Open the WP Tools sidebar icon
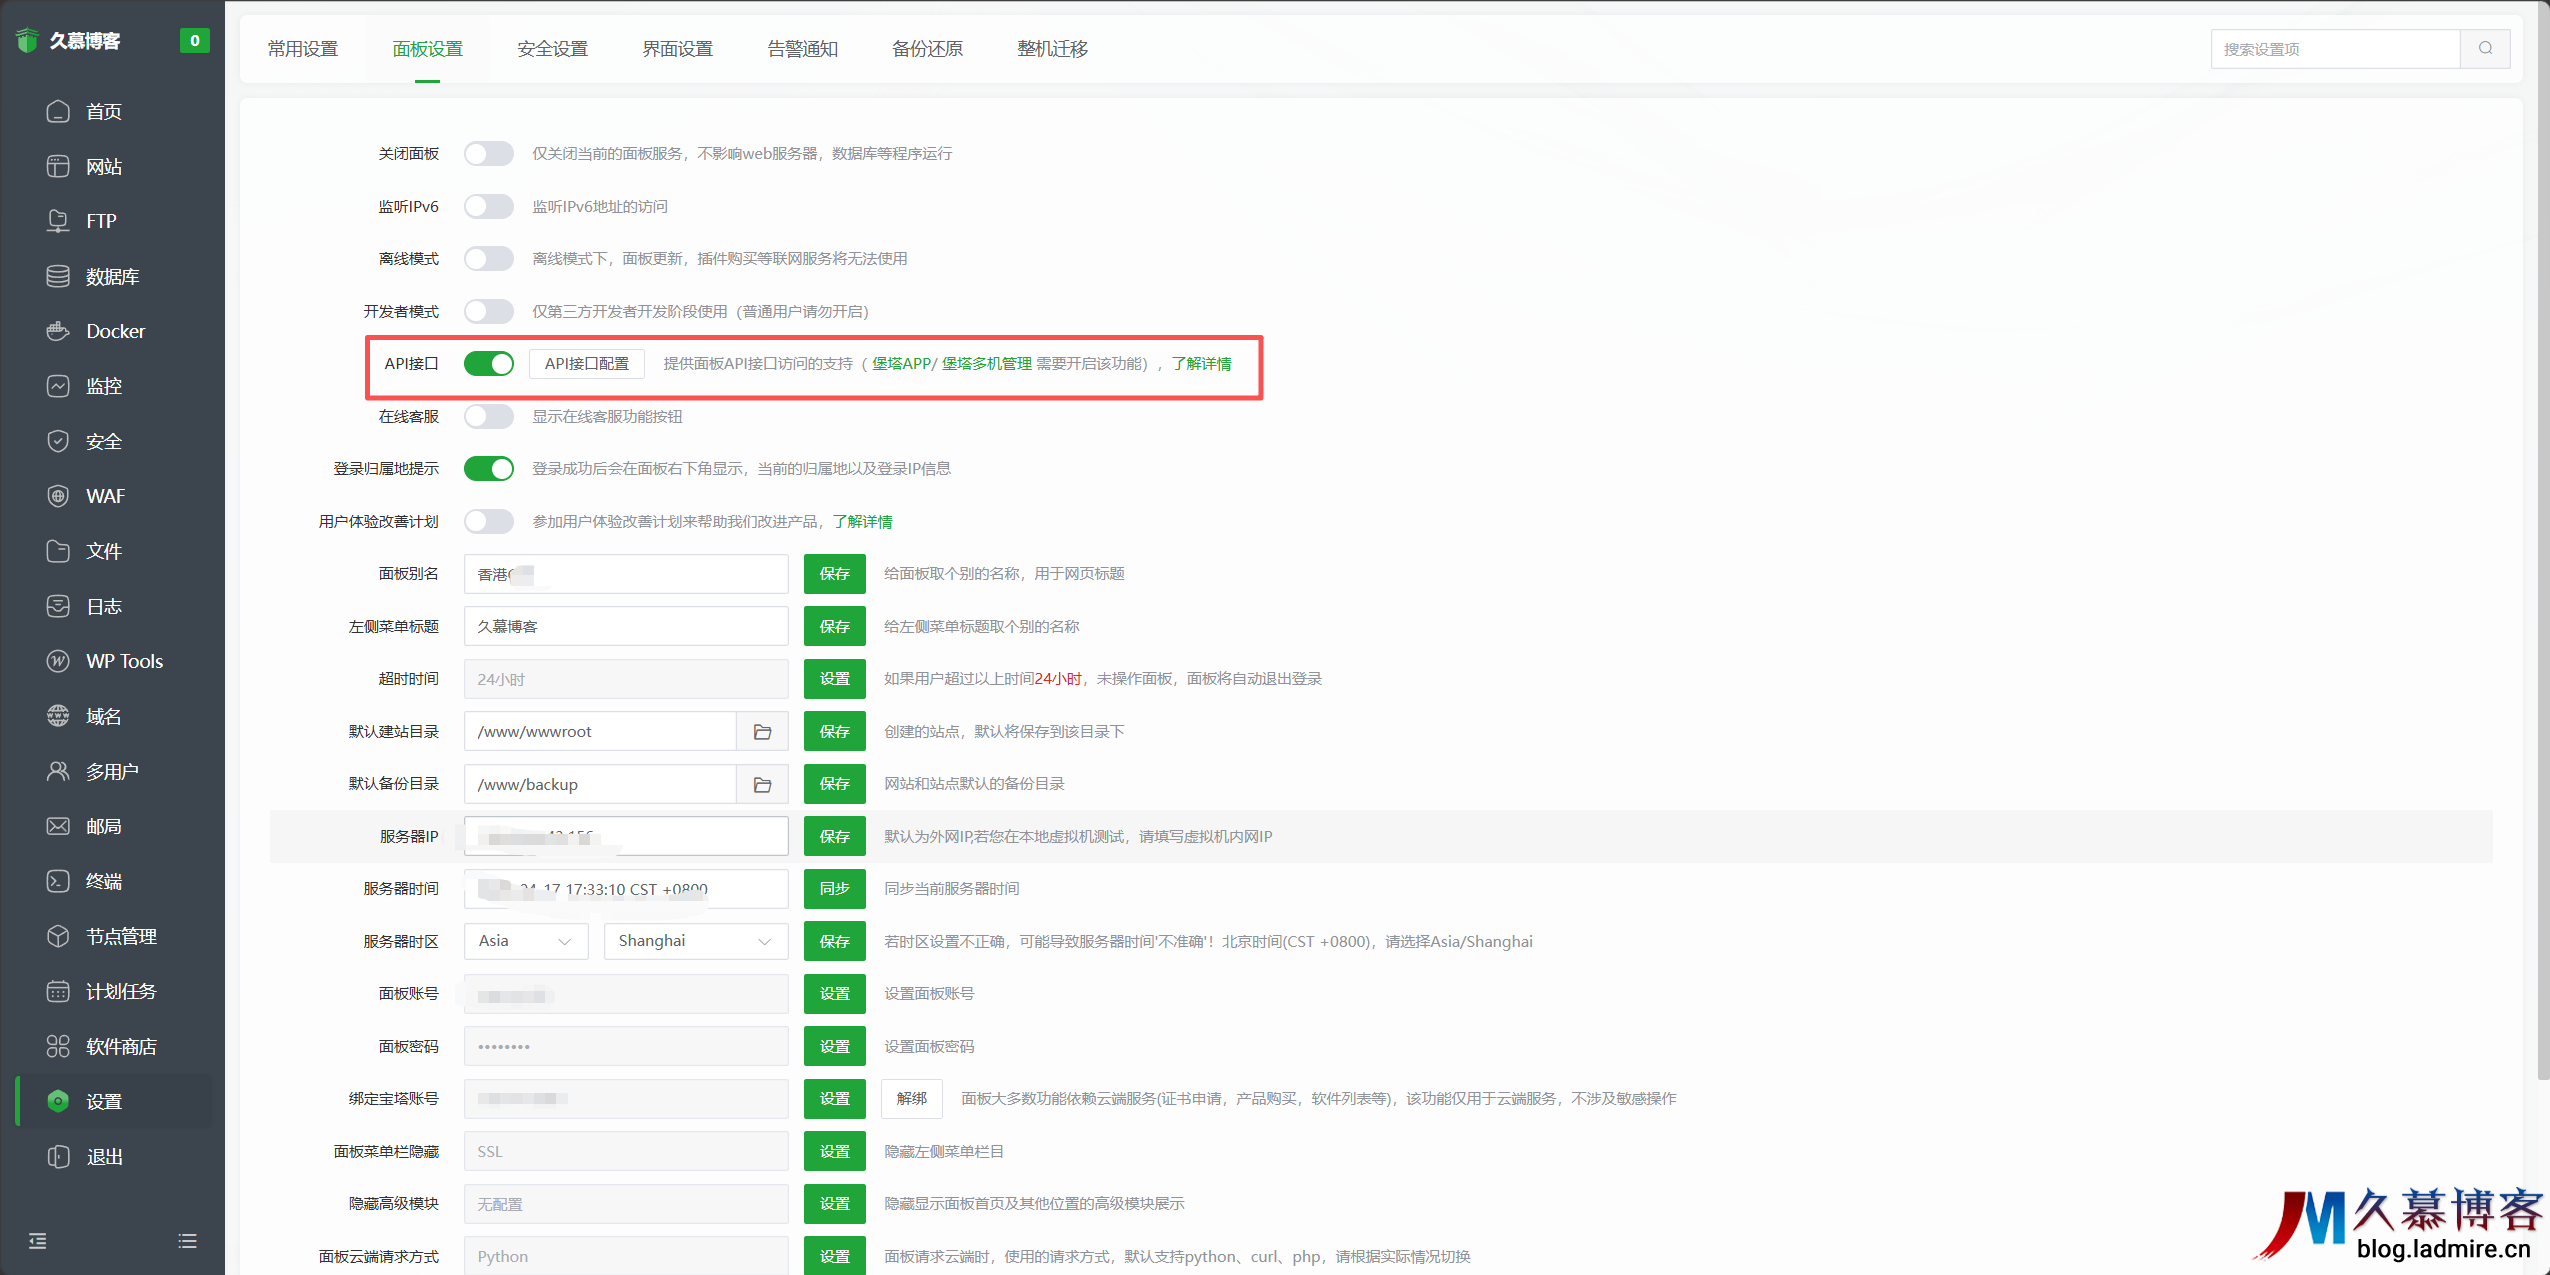The height and width of the screenshot is (1275, 2550). [58, 661]
